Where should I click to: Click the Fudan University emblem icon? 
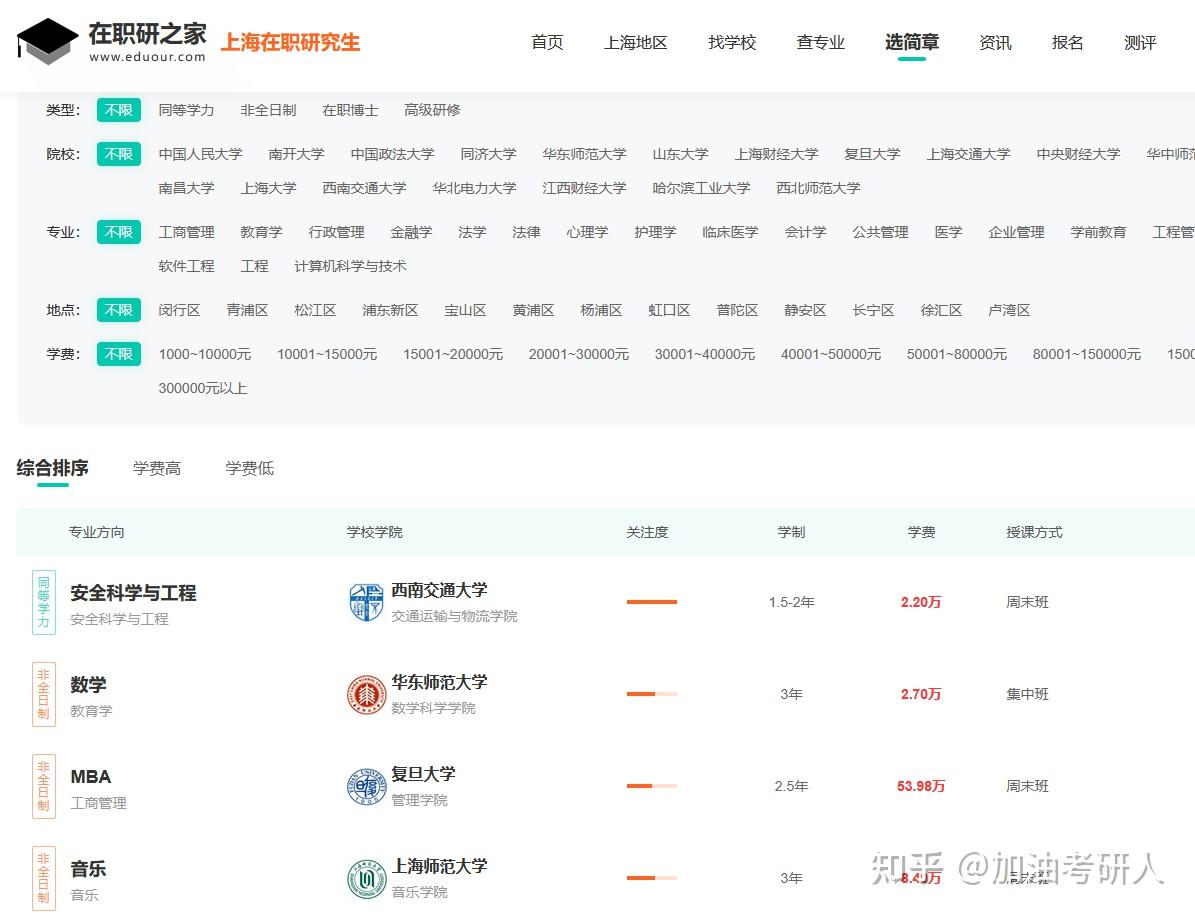(367, 786)
